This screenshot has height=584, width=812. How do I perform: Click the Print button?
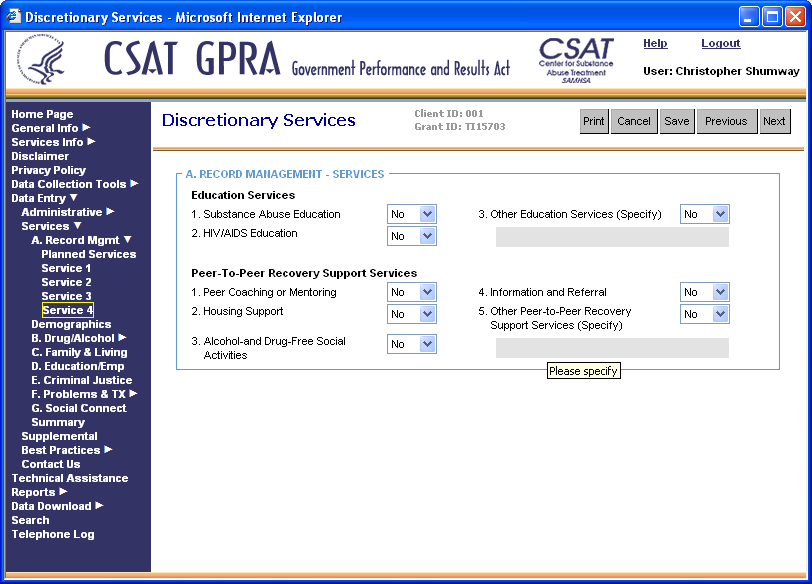point(594,121)
